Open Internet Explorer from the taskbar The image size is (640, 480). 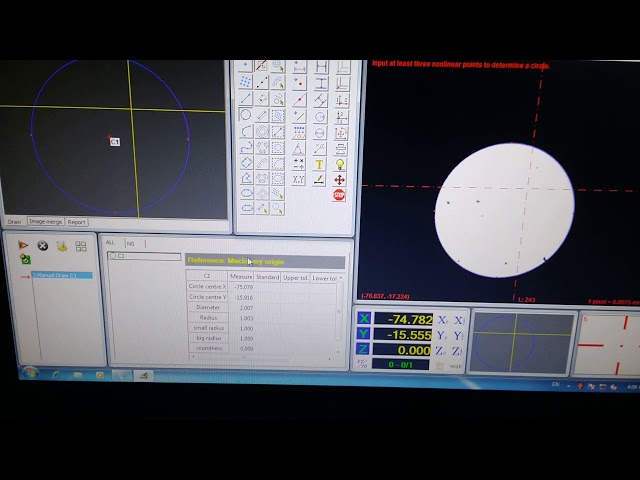(x=55, y=374)
